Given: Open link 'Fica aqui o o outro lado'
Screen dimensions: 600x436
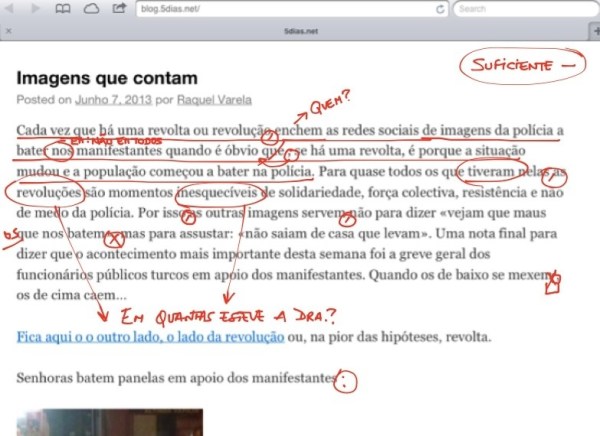Looking at the screenshot, I should pos(150,337).
